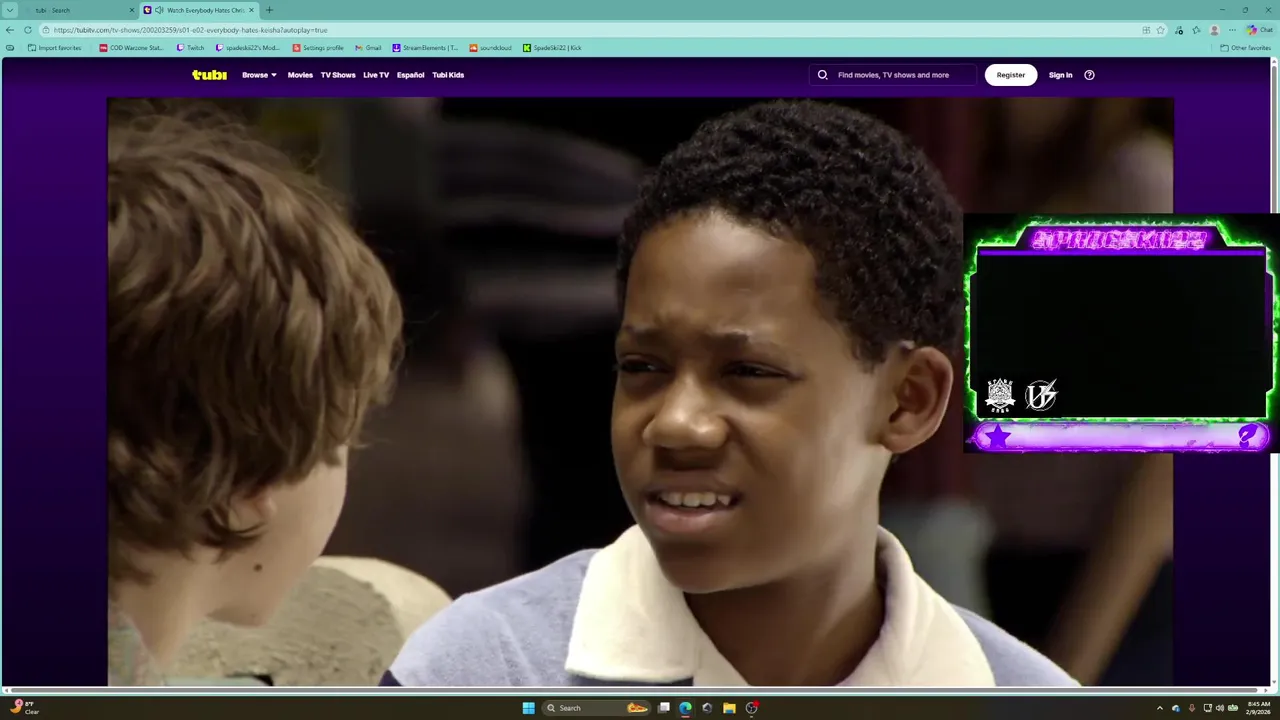
Task: Open the Tubi help question mark icon
Action: pyautogui.click(x=1089, y=75)
